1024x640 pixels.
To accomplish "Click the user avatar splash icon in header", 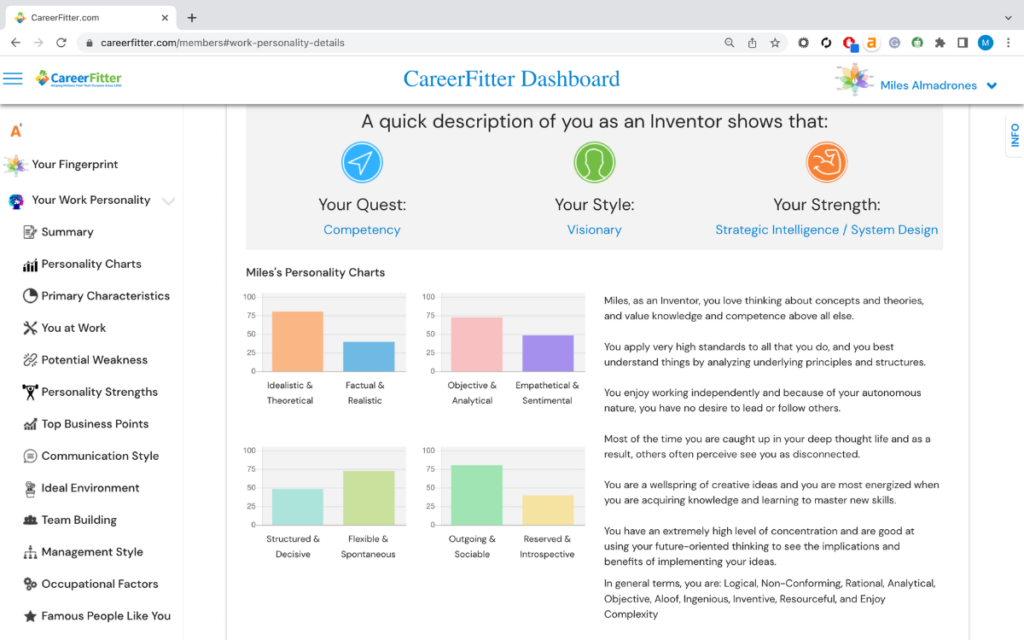I will pos(854,80).
